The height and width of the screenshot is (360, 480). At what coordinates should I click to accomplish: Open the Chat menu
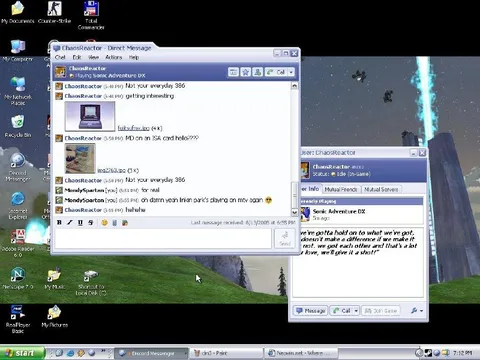click(60, 57)
